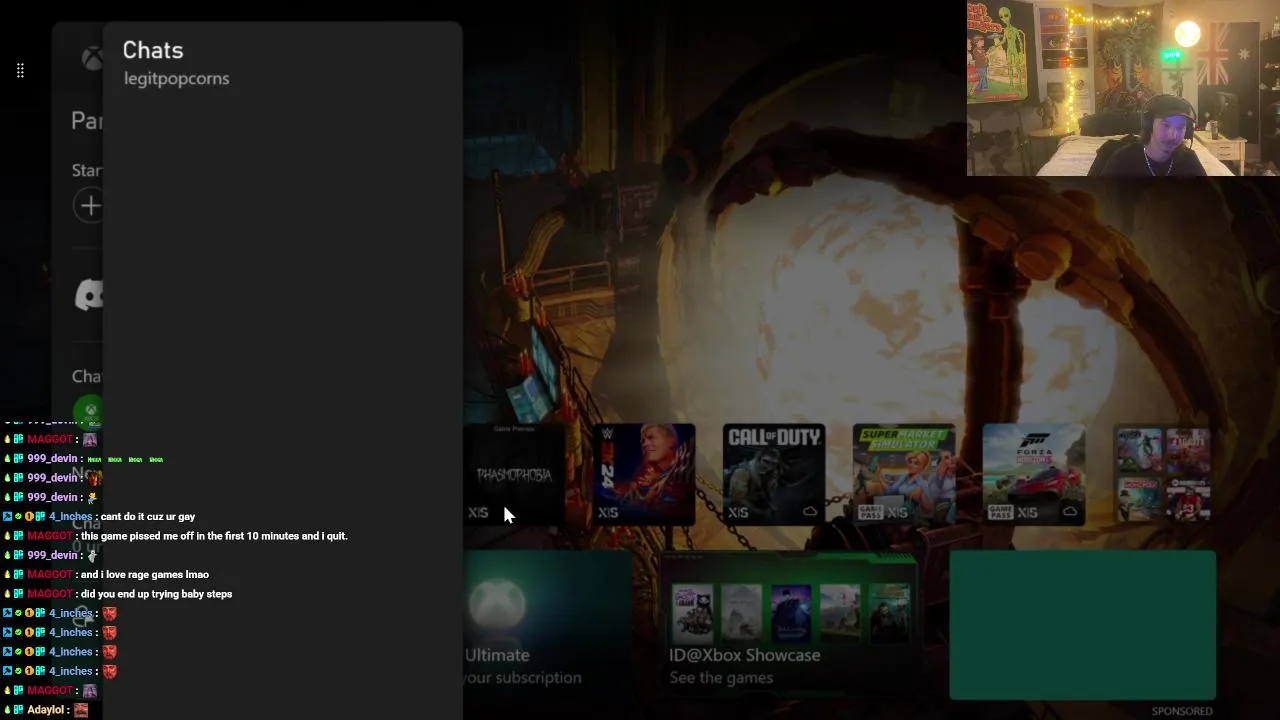This screenshot has height=720, width=1280.
Task: Select the green Xbox avatar under Chats
Action: tap(89, 410)
